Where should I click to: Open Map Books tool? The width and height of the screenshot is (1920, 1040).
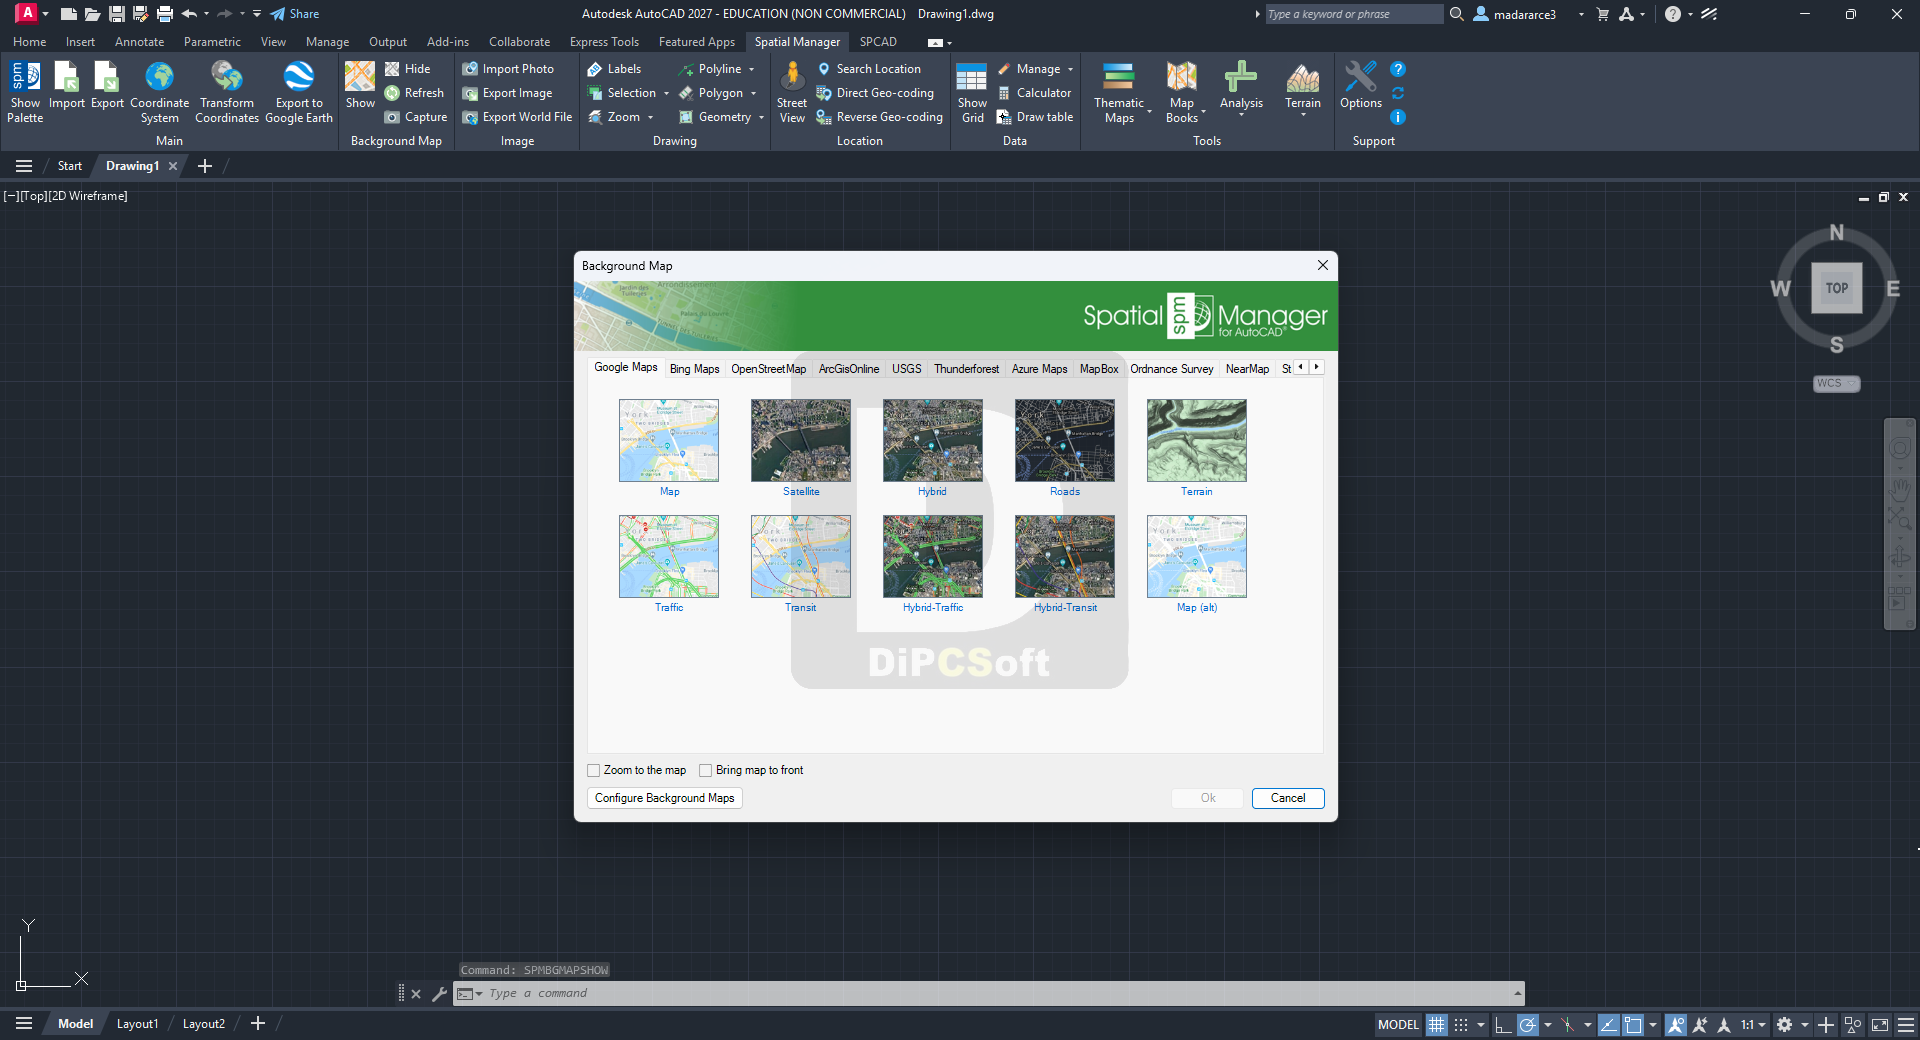coord(1182,91)
